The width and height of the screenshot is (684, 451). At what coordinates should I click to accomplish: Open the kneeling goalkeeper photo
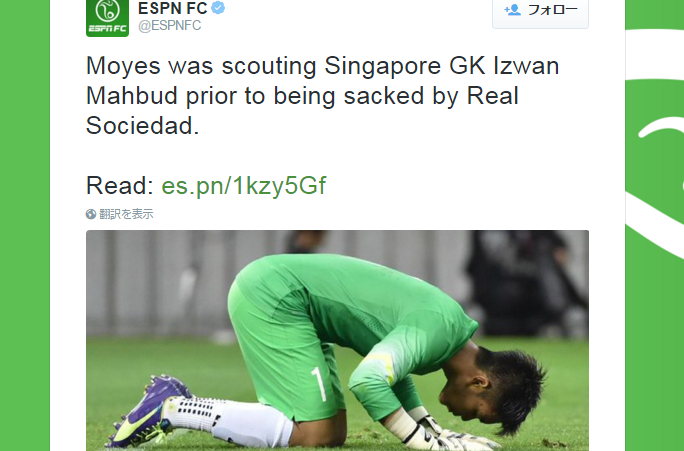pos(337,341)
